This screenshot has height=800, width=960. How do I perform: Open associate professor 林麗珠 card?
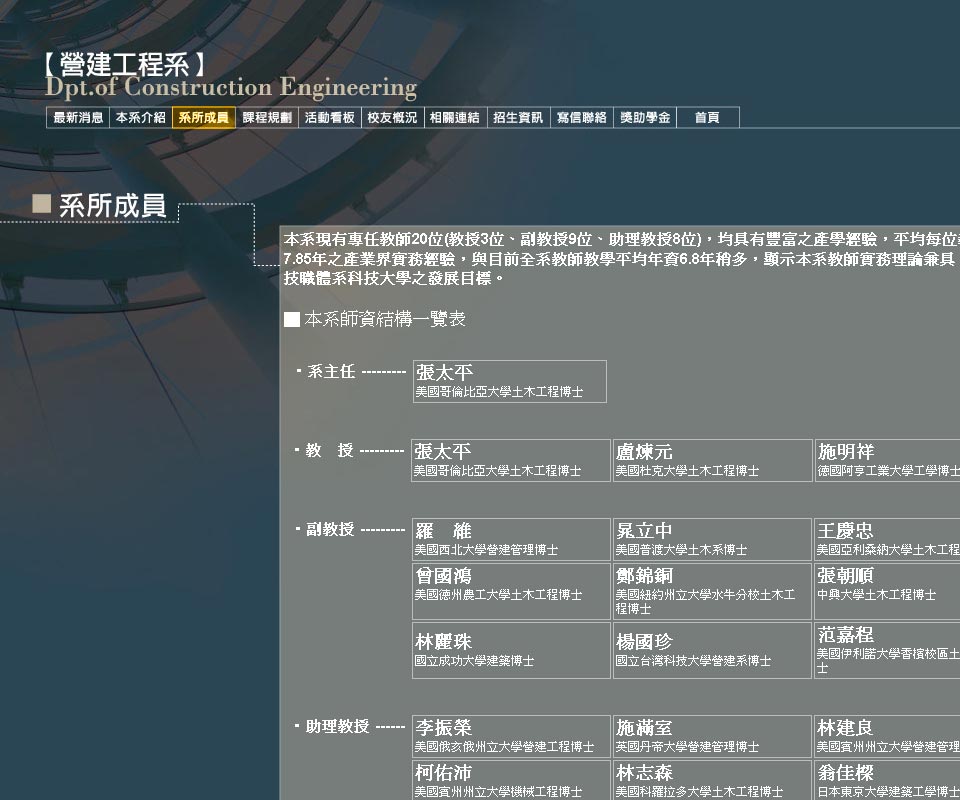click(511, 650)
